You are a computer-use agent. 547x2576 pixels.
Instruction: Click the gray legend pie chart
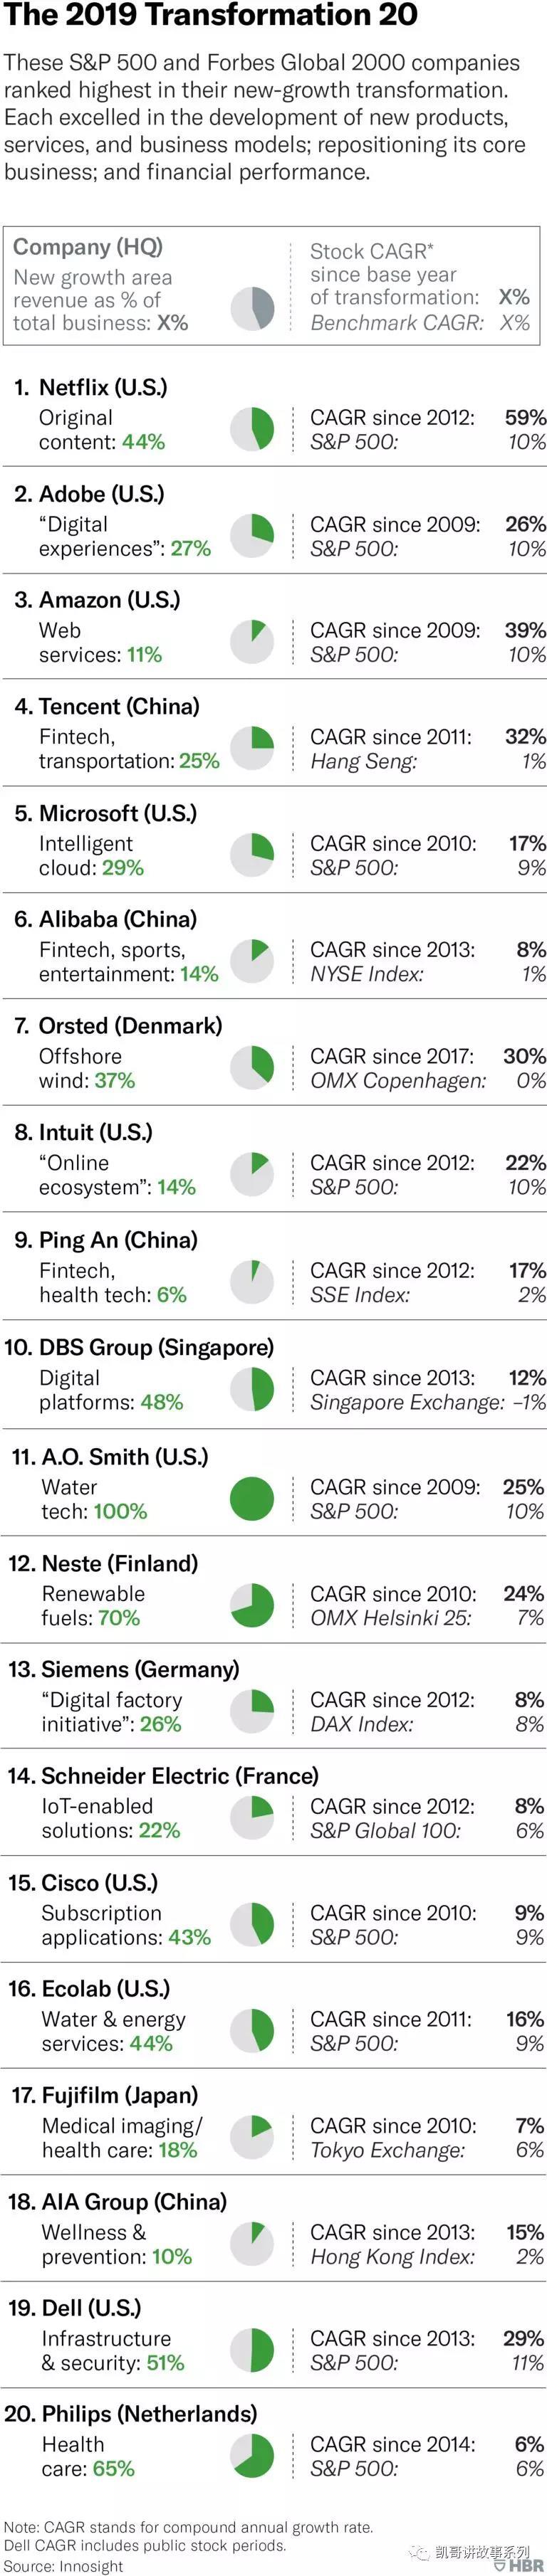click(x=252, y=309)
